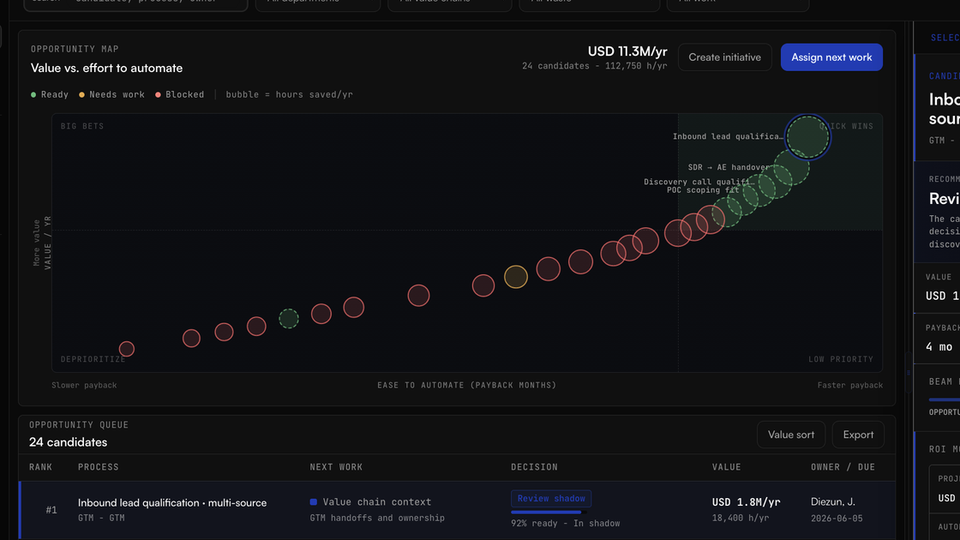Viewport: 960px width, 540px height.
Task: Click the 92% ready progress bar
Action: (x=549, y=512)
